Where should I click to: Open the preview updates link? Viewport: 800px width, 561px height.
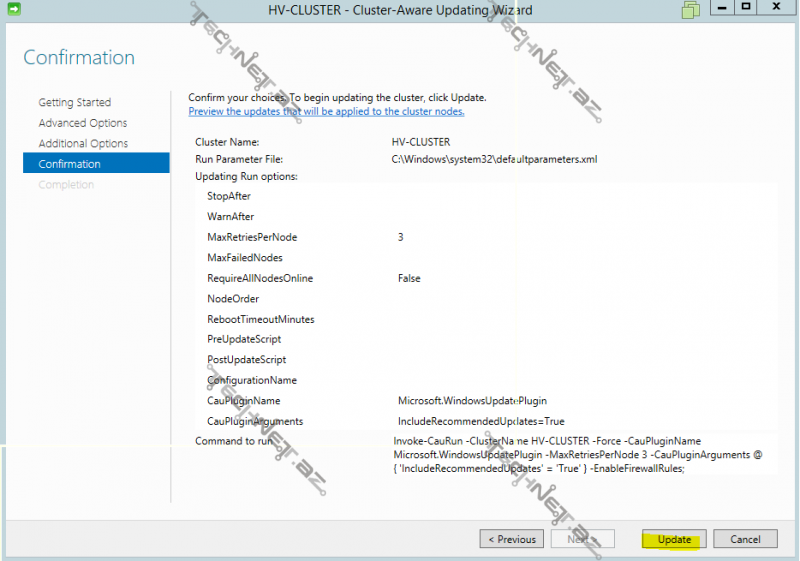(326, 111)
